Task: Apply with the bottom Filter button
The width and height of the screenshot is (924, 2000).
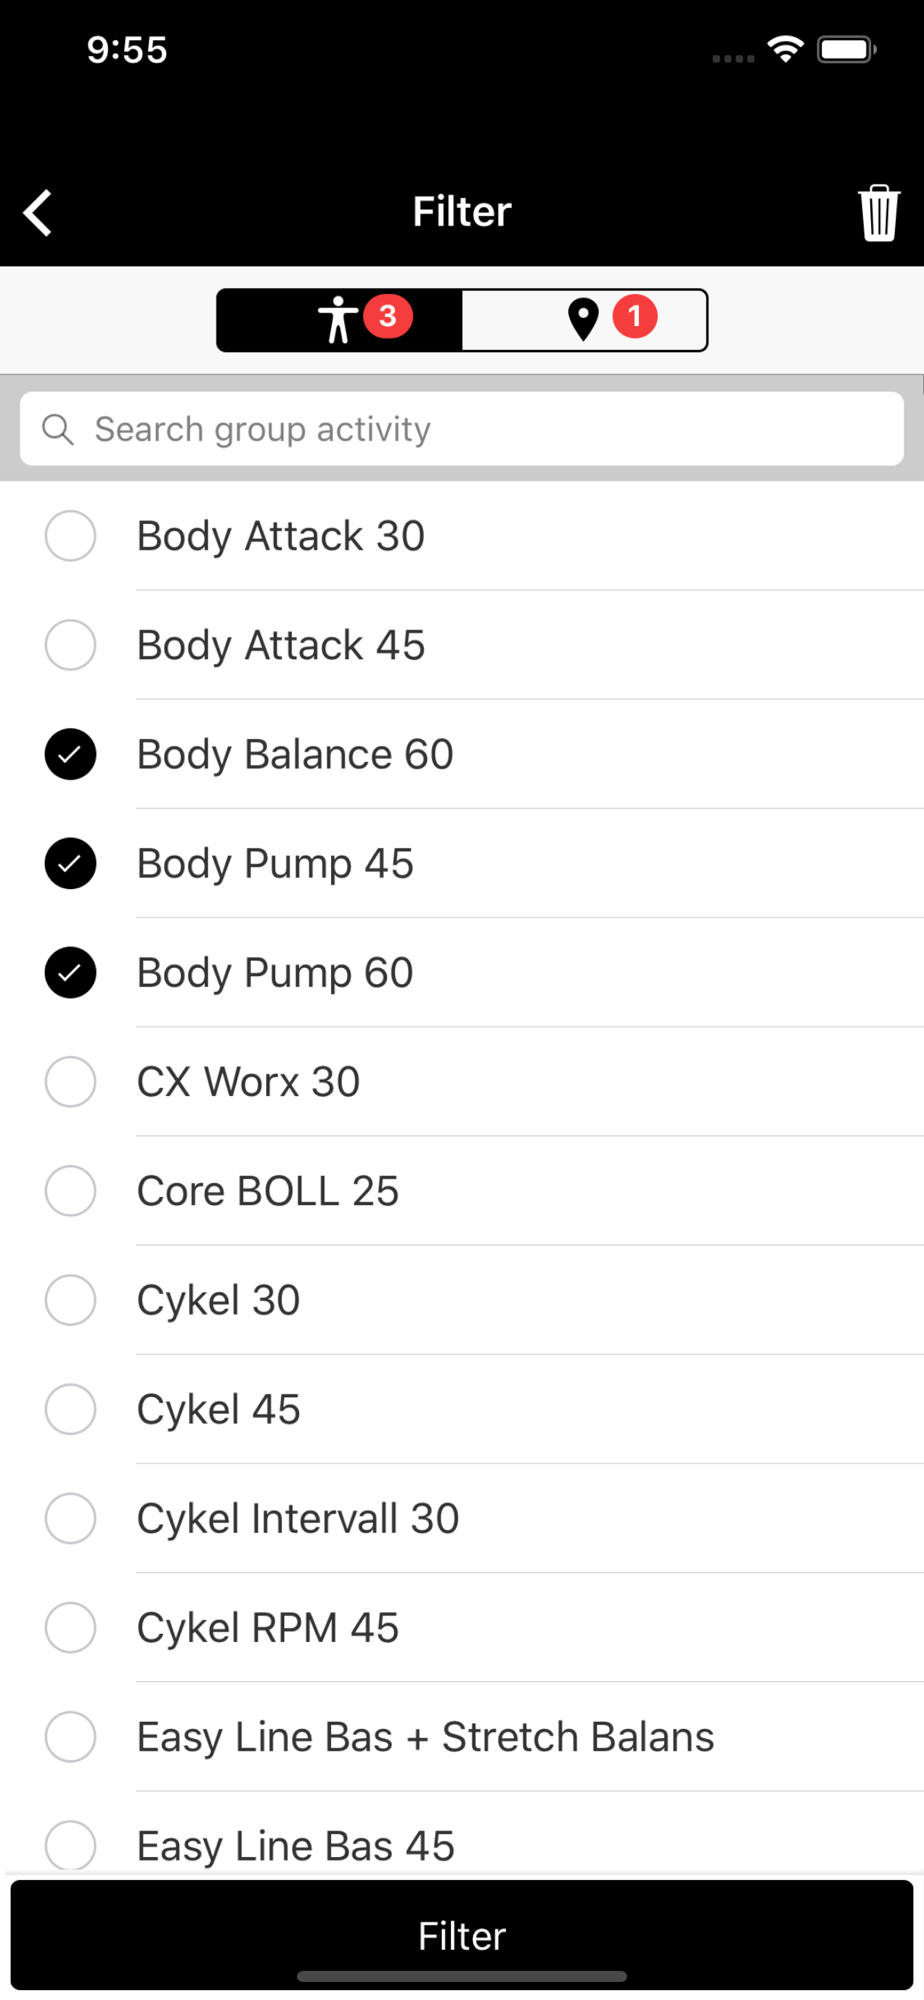Action: (x=462, y=1935)
